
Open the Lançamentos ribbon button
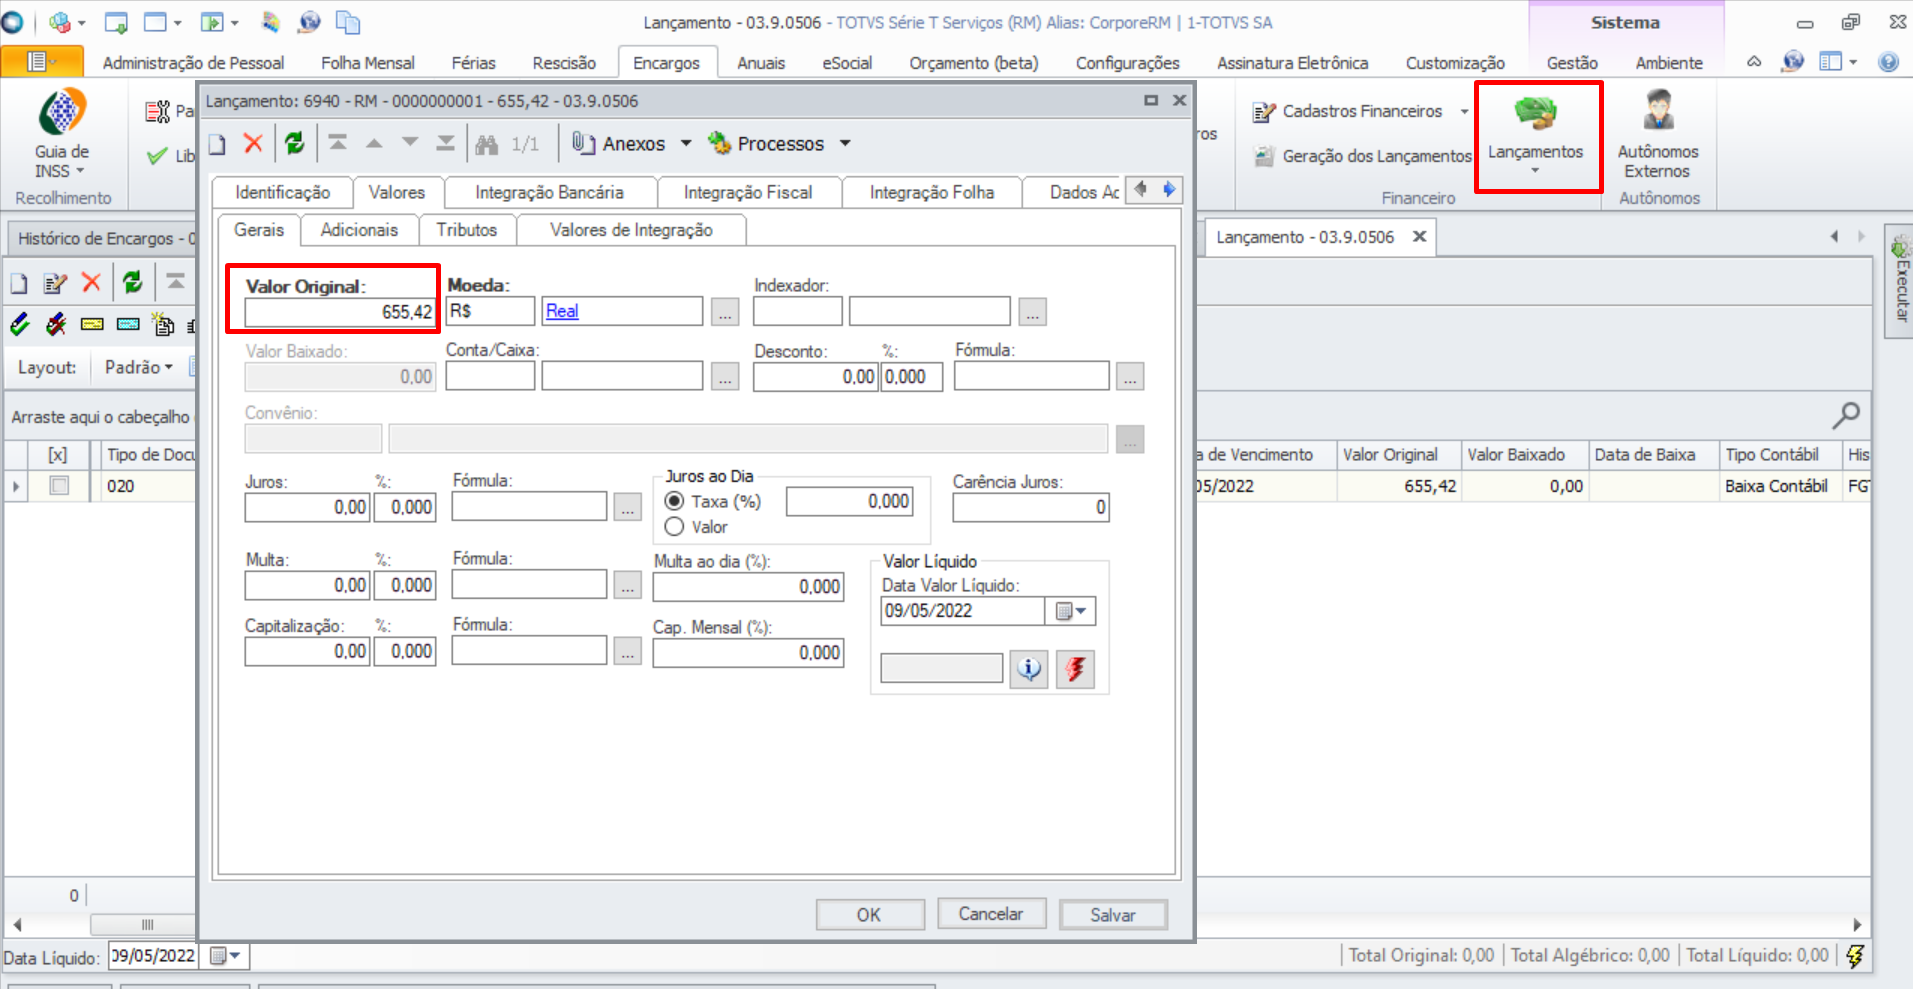pos(1536,136)
